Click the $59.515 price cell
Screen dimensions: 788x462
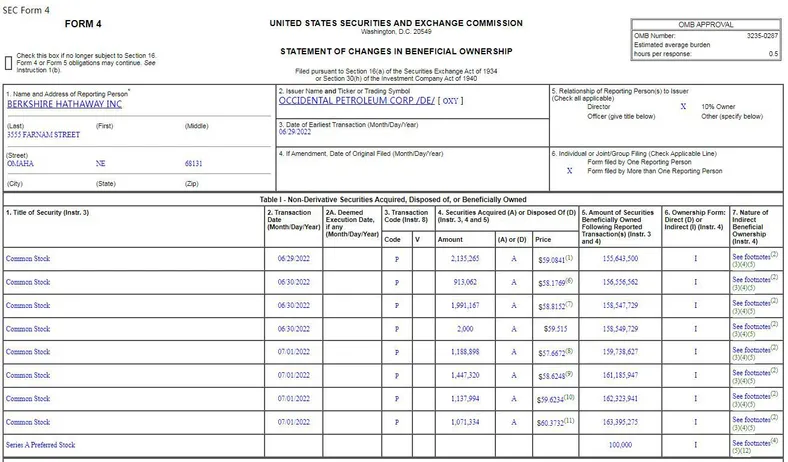coord(555,329)
